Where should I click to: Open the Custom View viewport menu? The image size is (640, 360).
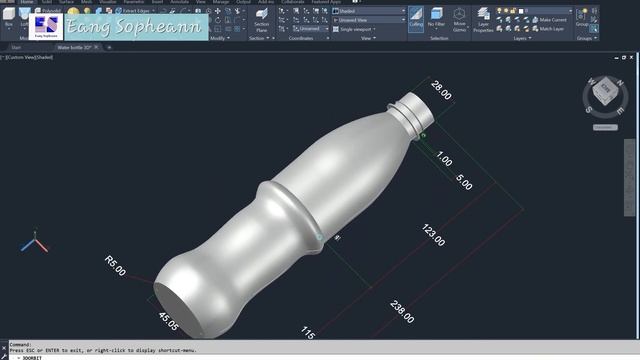click(x=21, y=58)
